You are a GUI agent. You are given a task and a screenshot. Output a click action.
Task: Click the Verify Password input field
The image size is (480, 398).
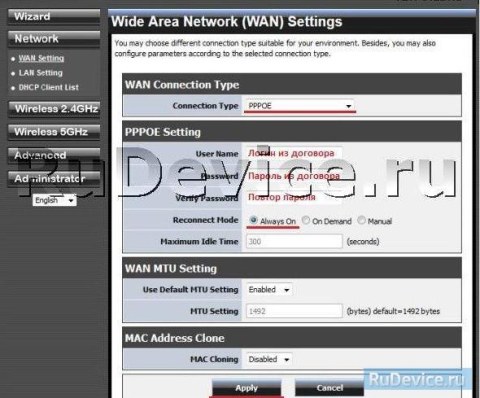coord(294,197)
